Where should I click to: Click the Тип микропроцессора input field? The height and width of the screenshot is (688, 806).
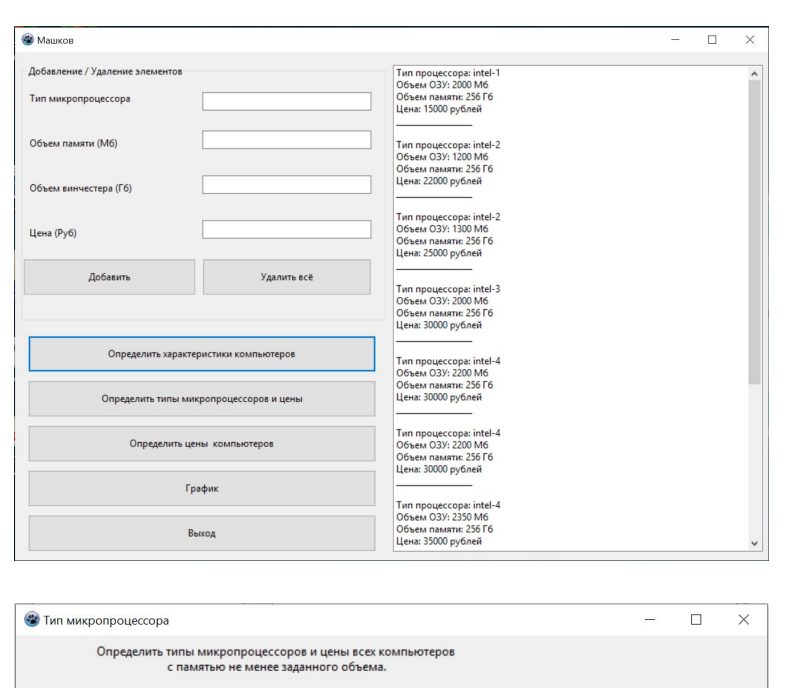tap(286, 101)
